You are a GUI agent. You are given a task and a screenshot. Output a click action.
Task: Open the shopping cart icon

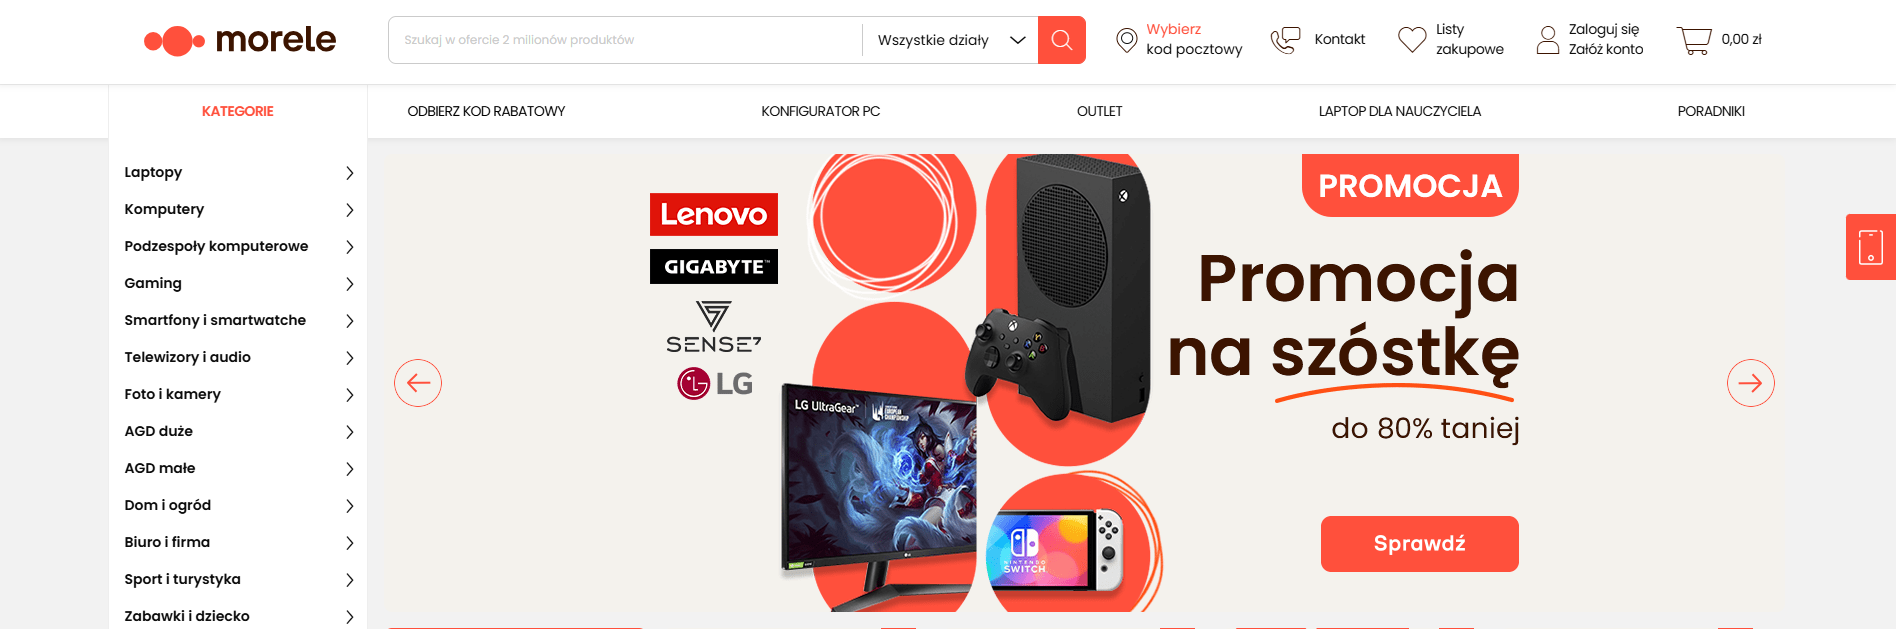point(1694,40)
